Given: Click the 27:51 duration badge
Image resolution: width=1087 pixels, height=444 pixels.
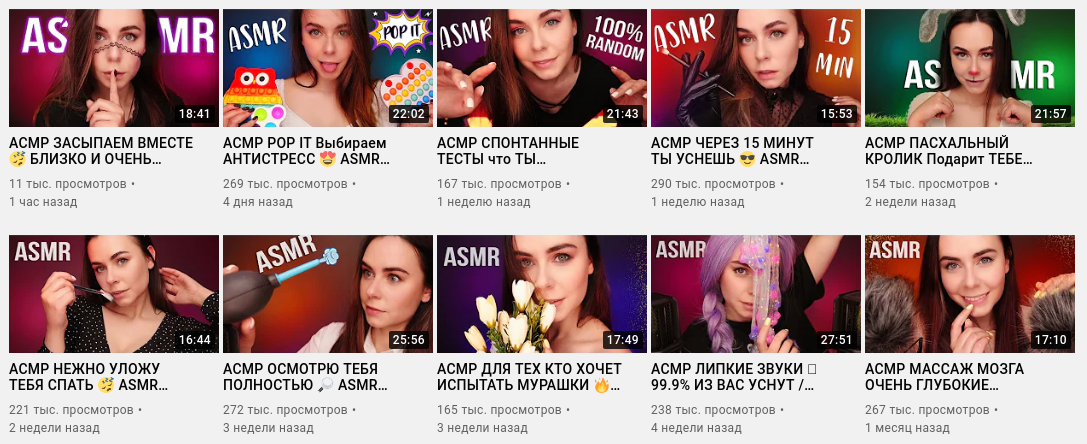Looking at the screenshot, I should pos(837,340).
